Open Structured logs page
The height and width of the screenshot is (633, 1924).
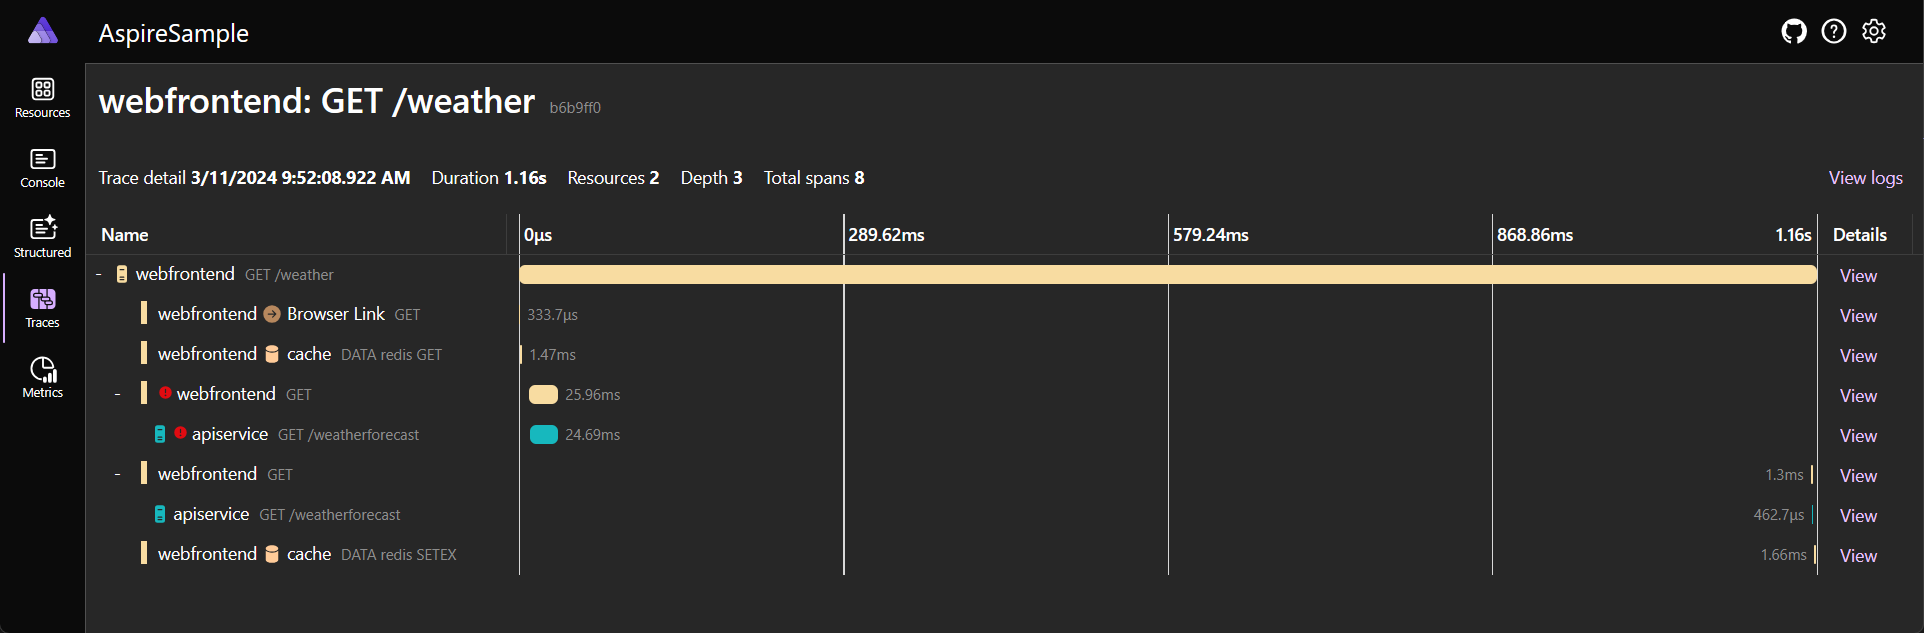pyautogui.click(x=43, y=238)
